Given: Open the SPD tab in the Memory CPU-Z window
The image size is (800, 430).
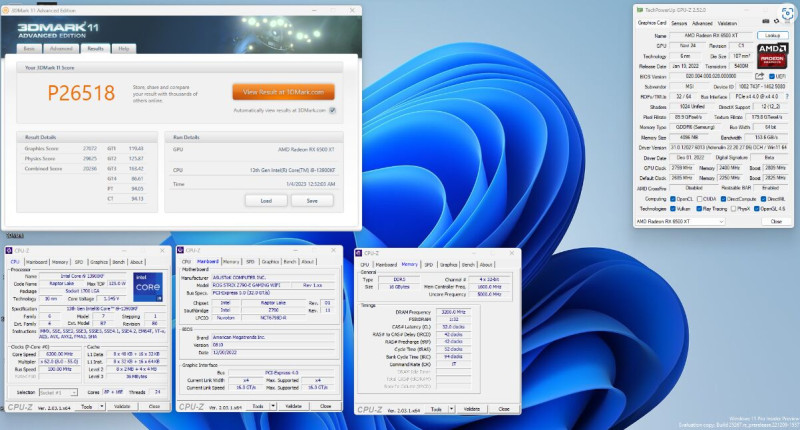Looking at the screenshot, I should click(x=429, y=265).
